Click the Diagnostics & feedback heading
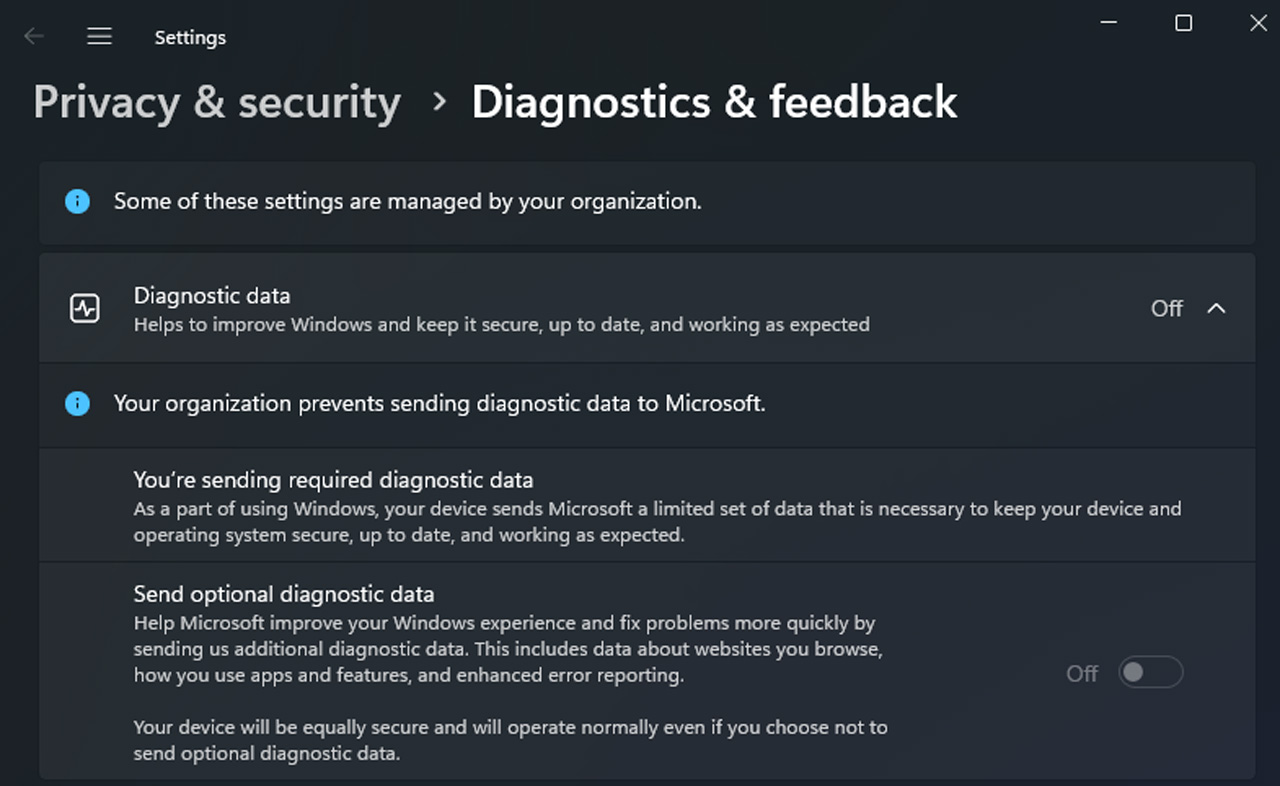1280x786 pixels. 714,103
